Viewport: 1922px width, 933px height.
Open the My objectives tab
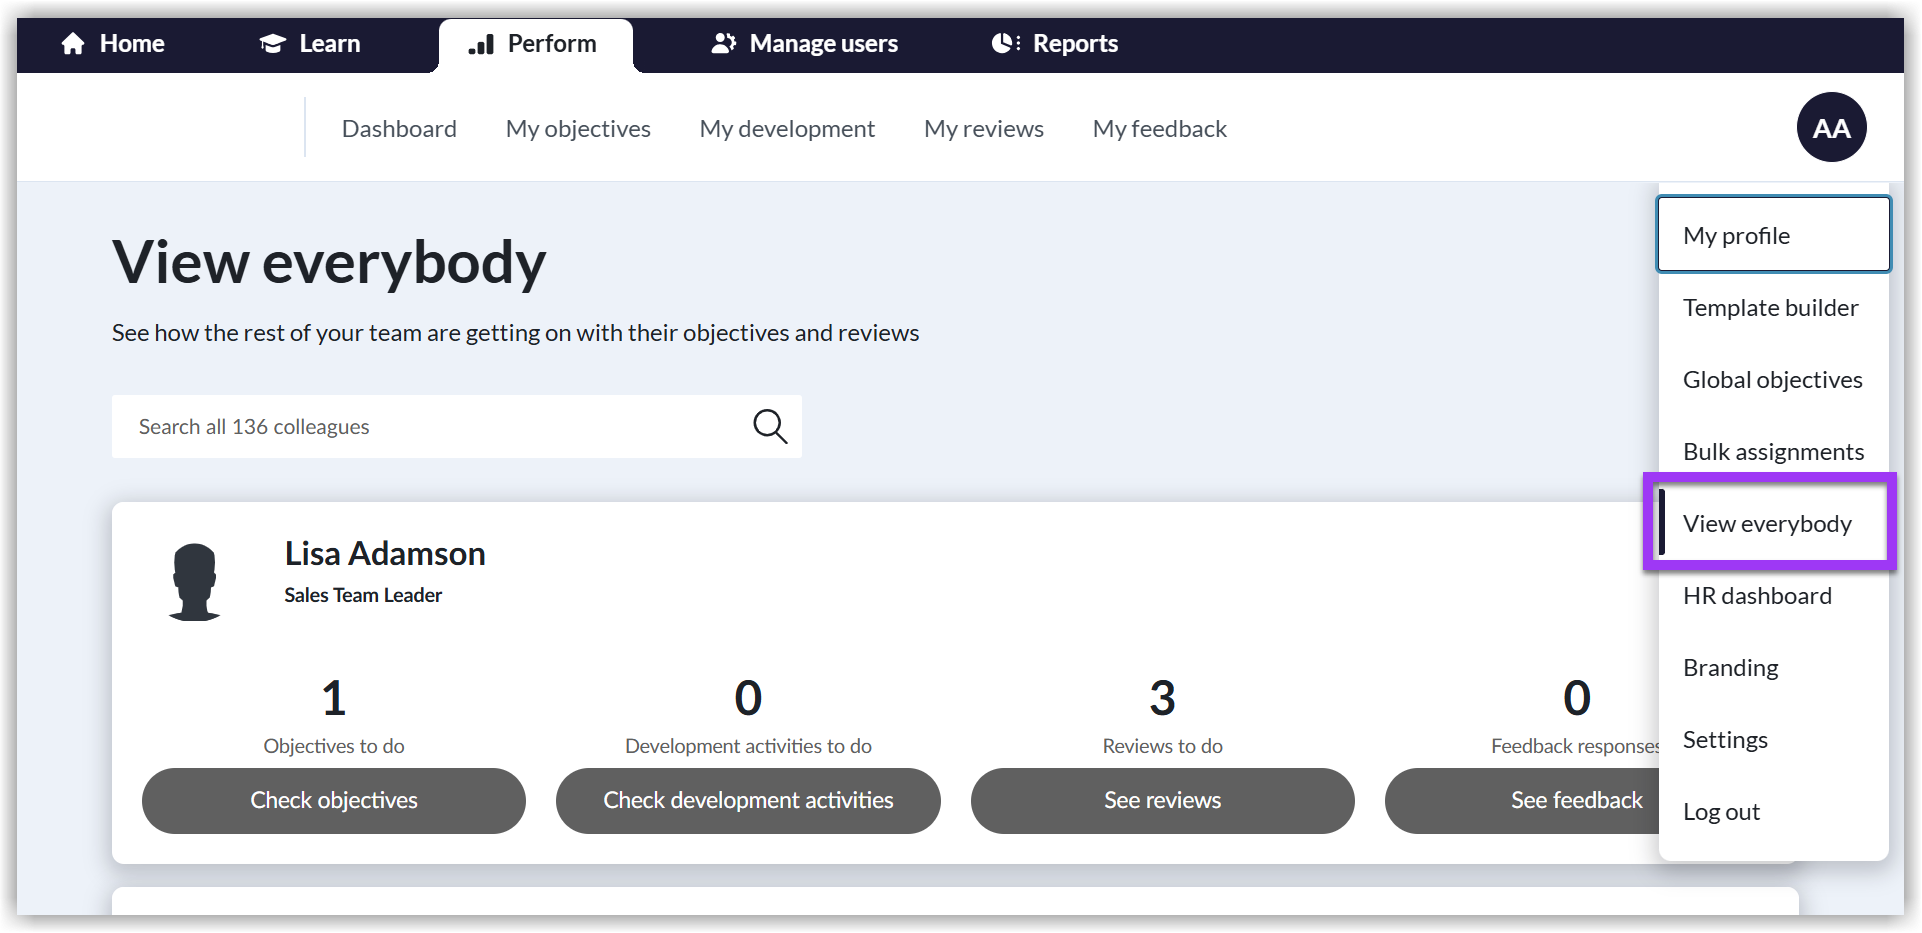(x=578, y=129)
